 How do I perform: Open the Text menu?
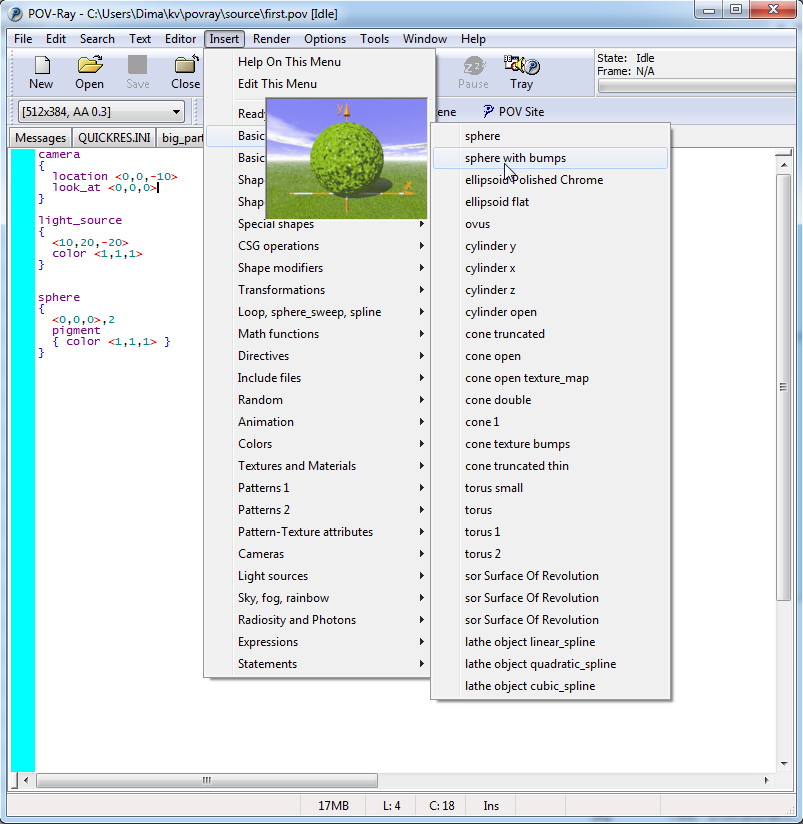(140, 39)
